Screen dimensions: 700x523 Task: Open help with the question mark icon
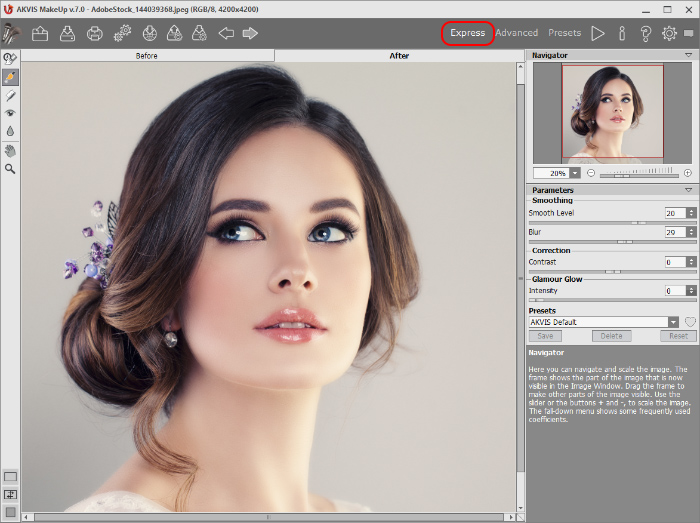(x=646, y=33)
